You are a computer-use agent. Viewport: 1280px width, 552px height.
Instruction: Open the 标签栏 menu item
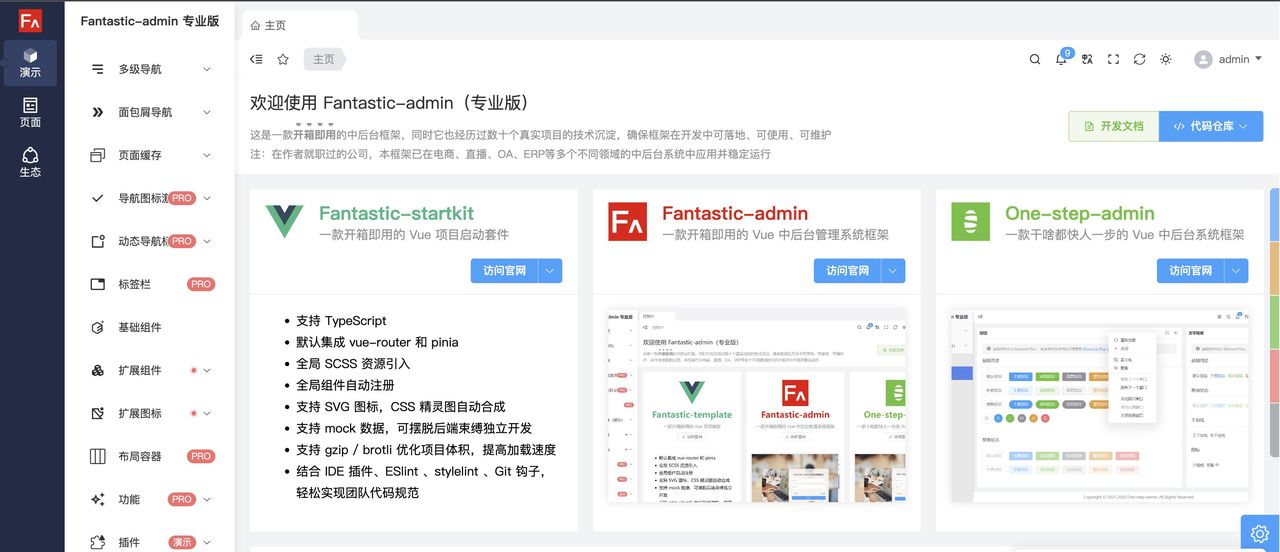[150, 284]
